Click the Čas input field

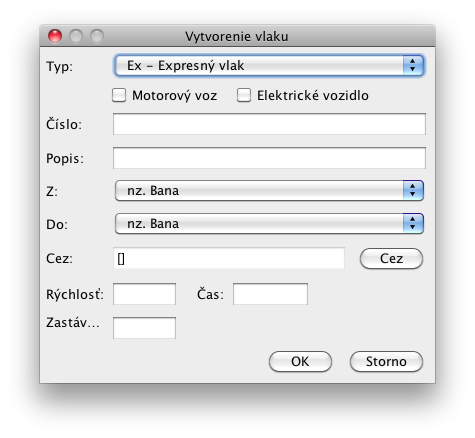pos(270,294)
